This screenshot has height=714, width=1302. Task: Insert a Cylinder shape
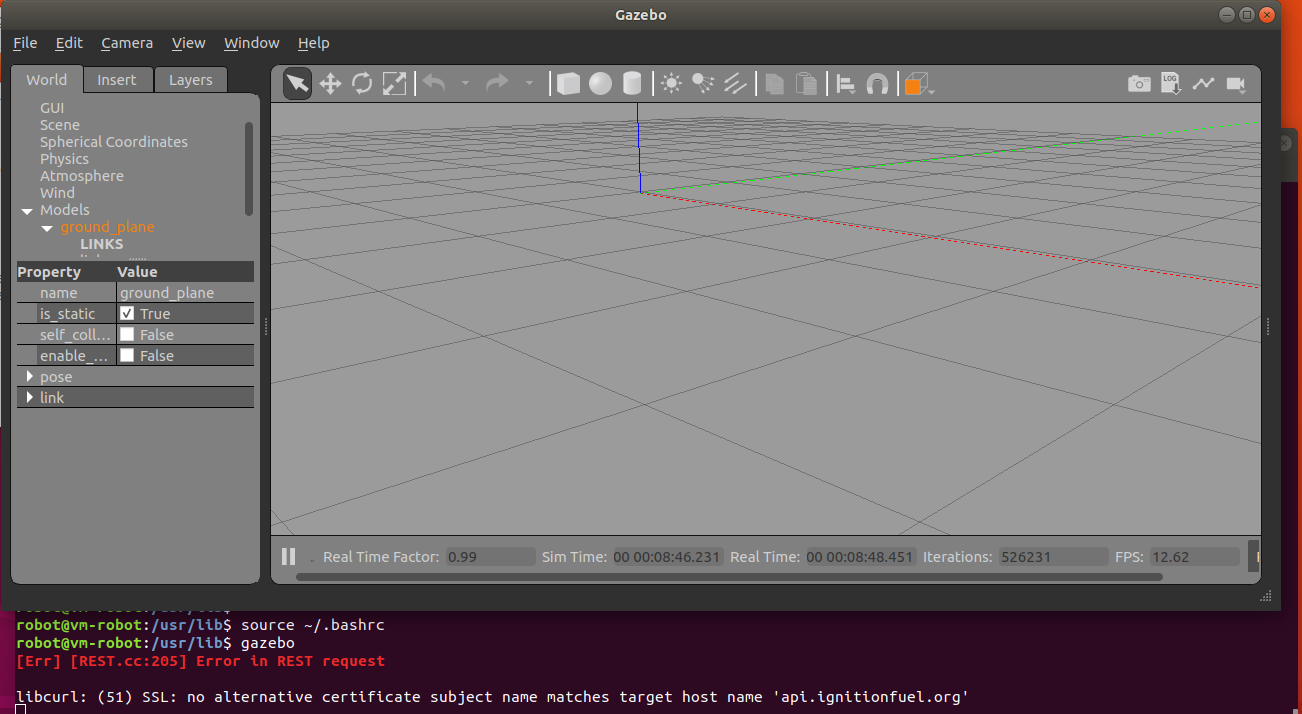point(632,84)
